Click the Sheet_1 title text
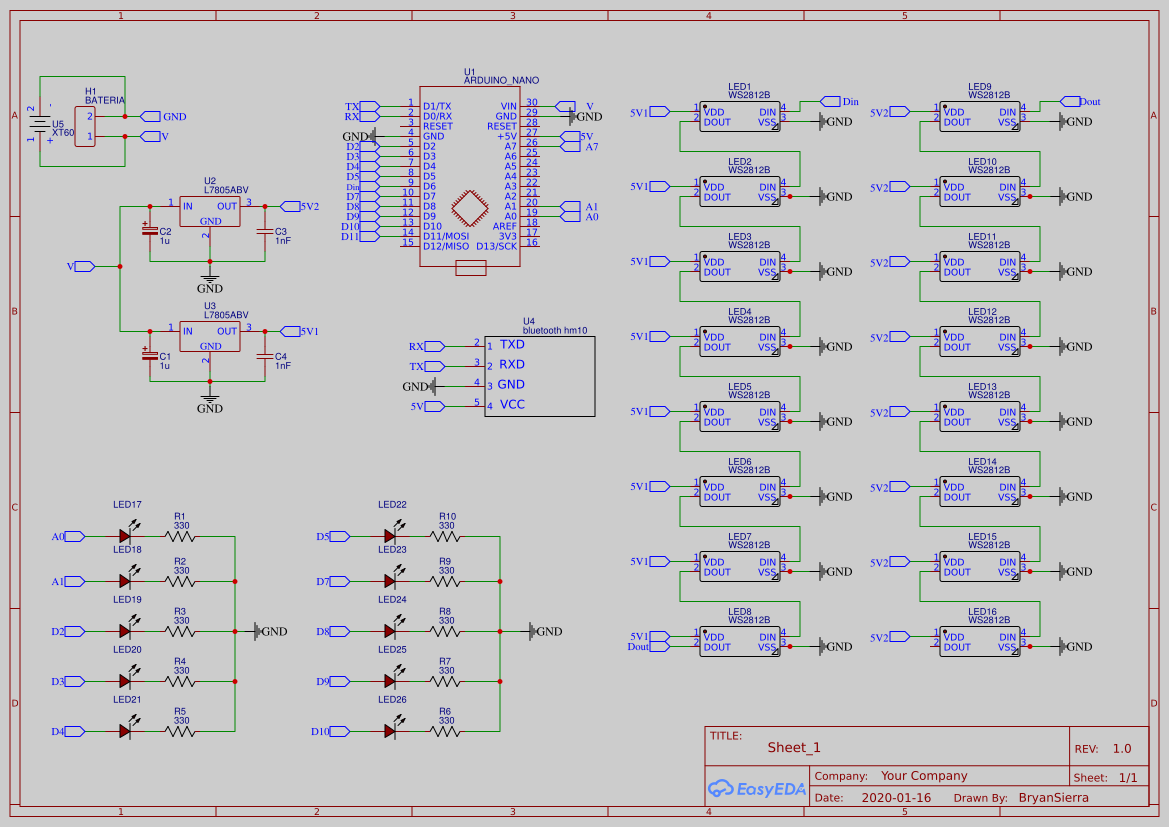 click(x=791, y=747)
